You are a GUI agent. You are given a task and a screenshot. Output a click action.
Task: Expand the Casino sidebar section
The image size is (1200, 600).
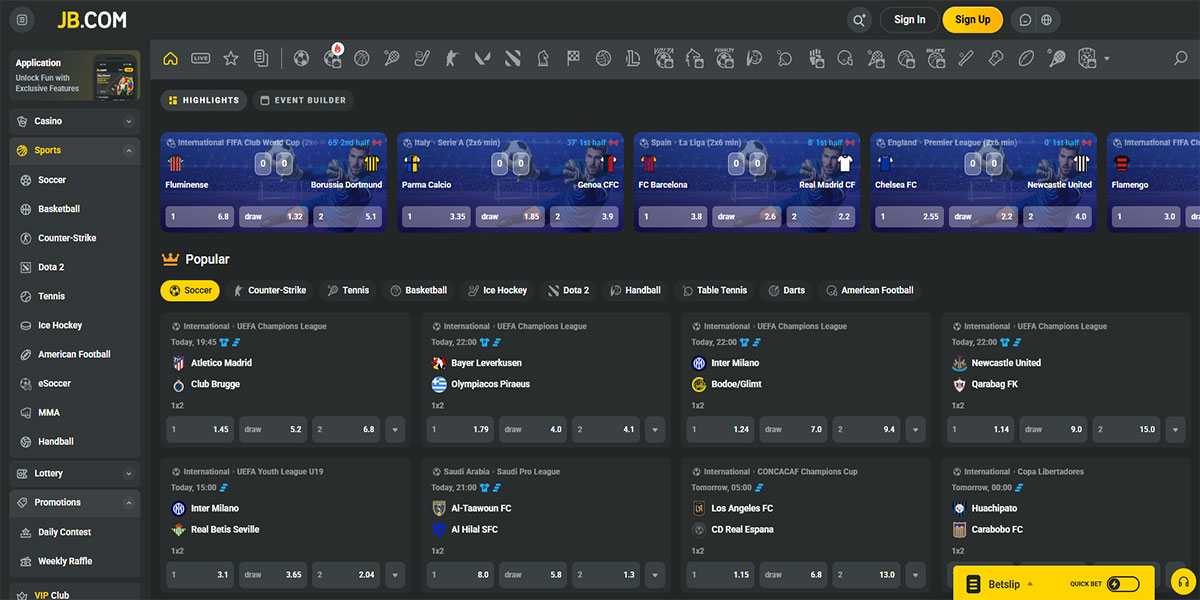tap(128, 121)
